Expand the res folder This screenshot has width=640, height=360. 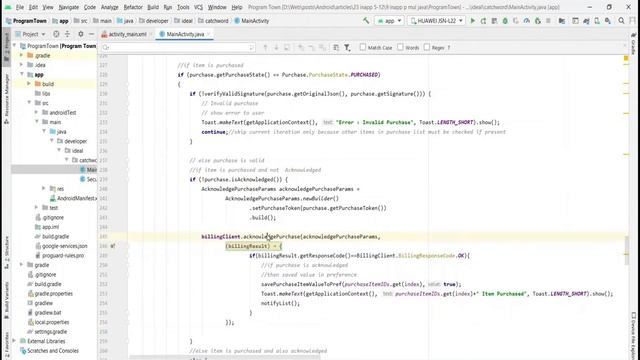44,189
